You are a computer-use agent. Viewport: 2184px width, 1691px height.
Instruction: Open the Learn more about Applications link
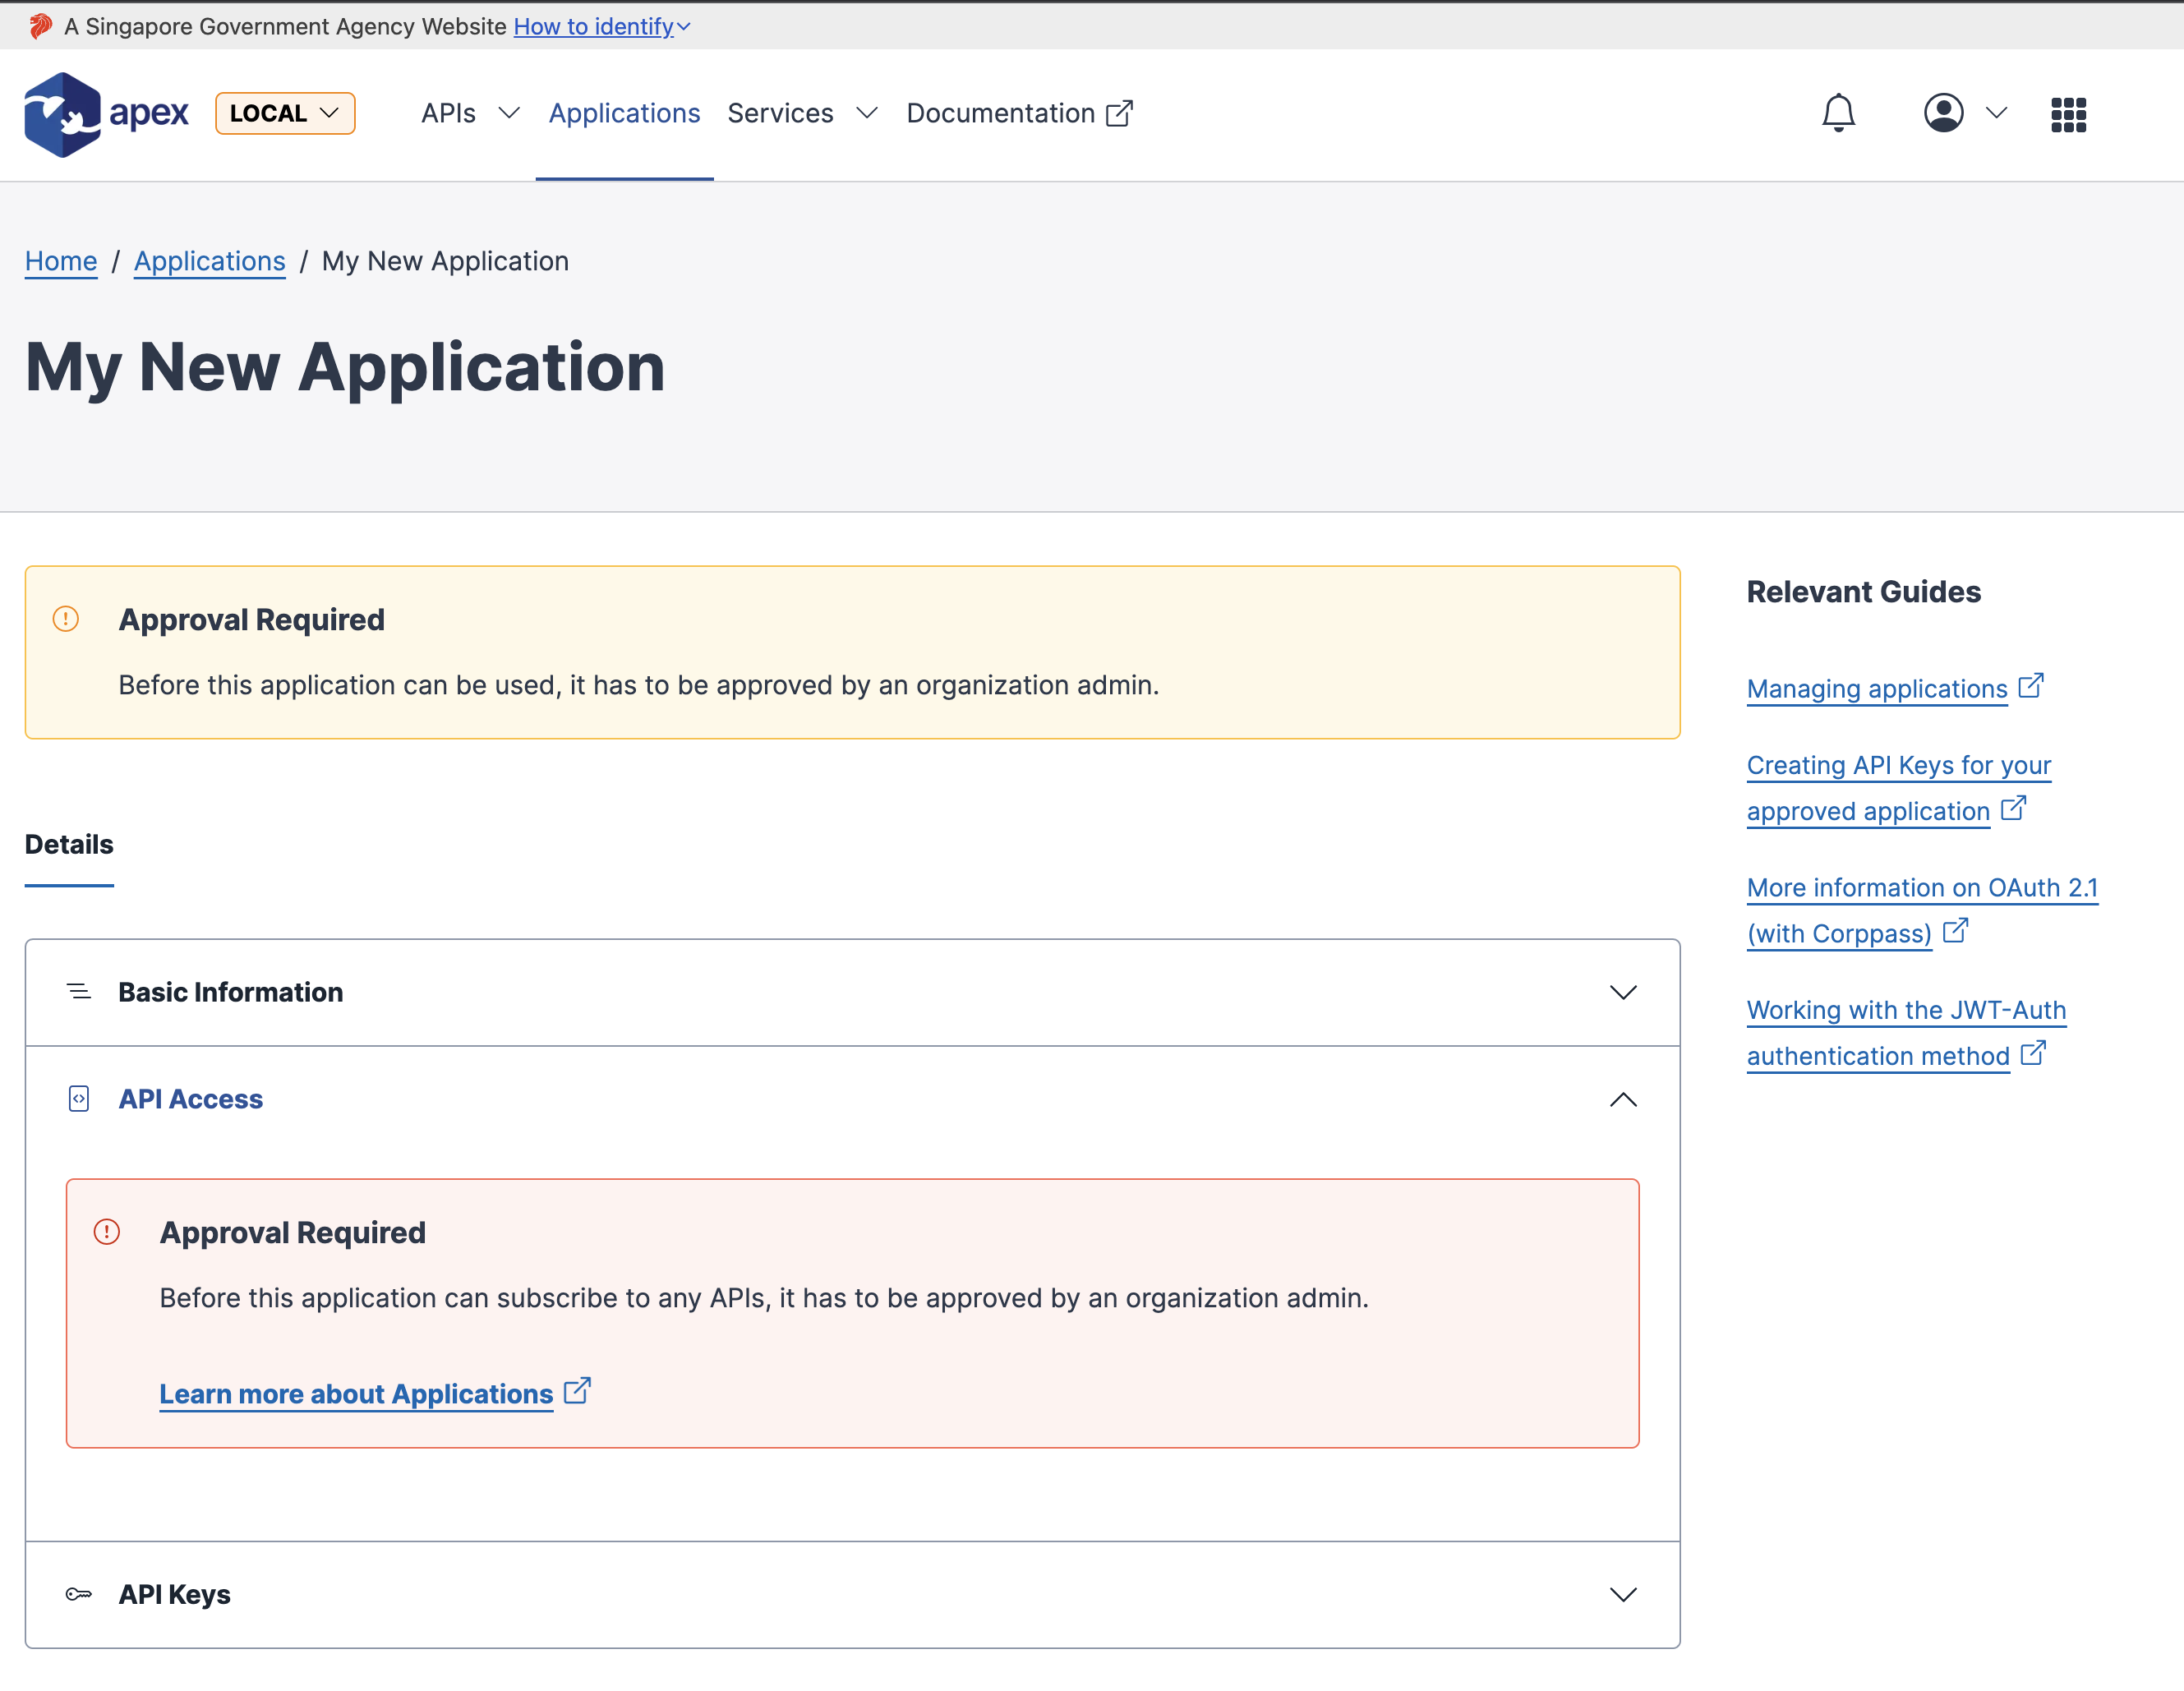pyautogui.click(x=356, y=1394)
